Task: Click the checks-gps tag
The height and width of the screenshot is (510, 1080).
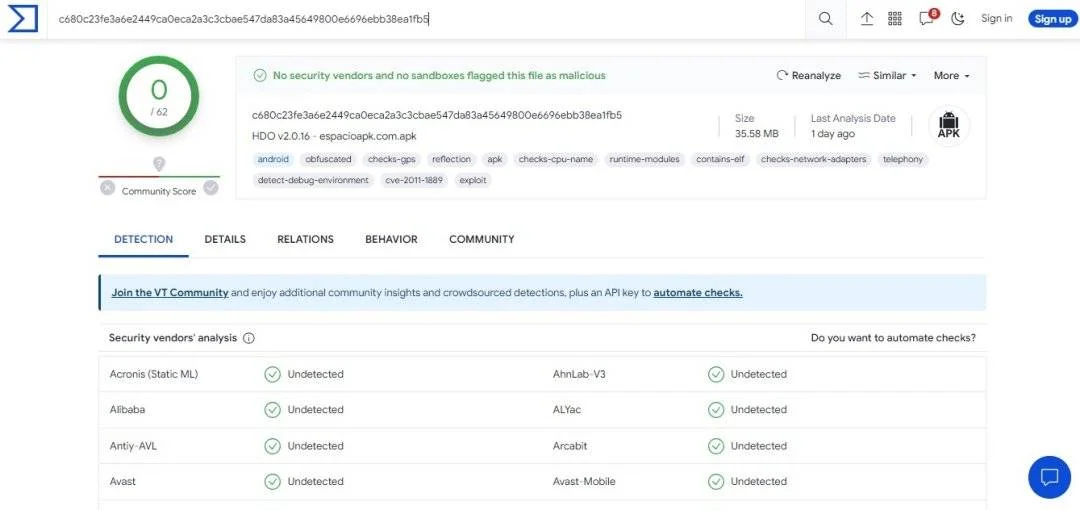Action: click(392, 159)
